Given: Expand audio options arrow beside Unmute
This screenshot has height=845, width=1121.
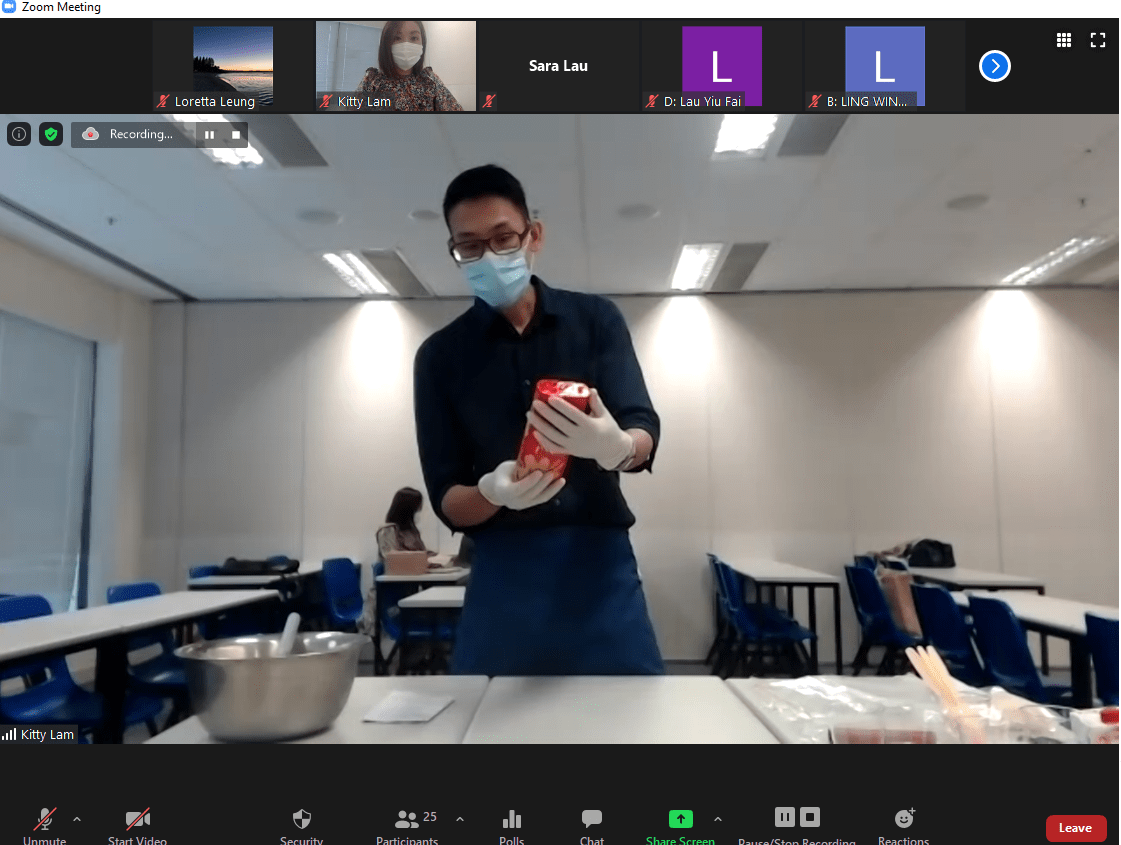Looking at the screenshot, I should [77, 819].
